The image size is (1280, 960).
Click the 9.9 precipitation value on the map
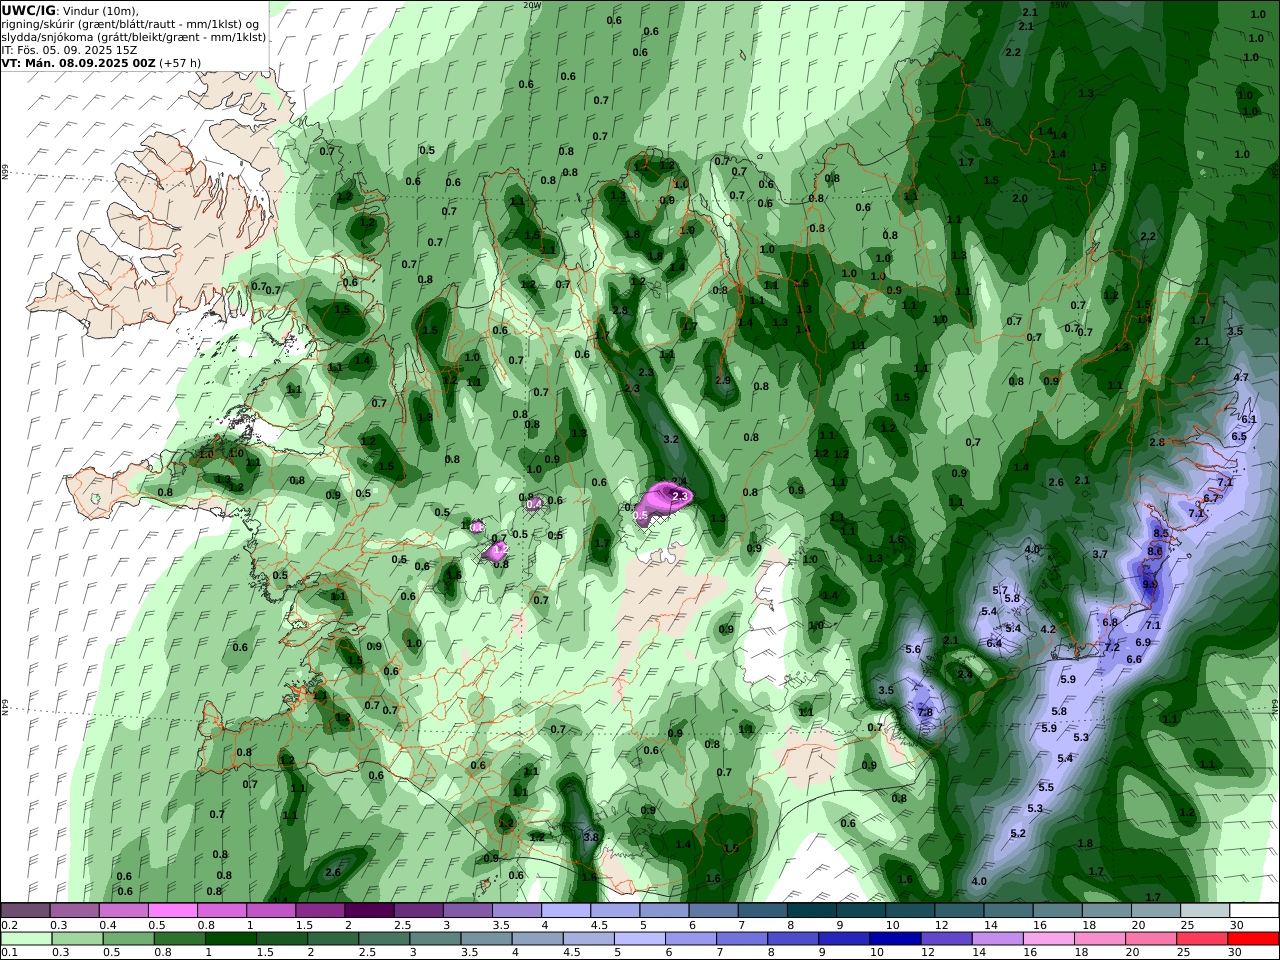1150,585
